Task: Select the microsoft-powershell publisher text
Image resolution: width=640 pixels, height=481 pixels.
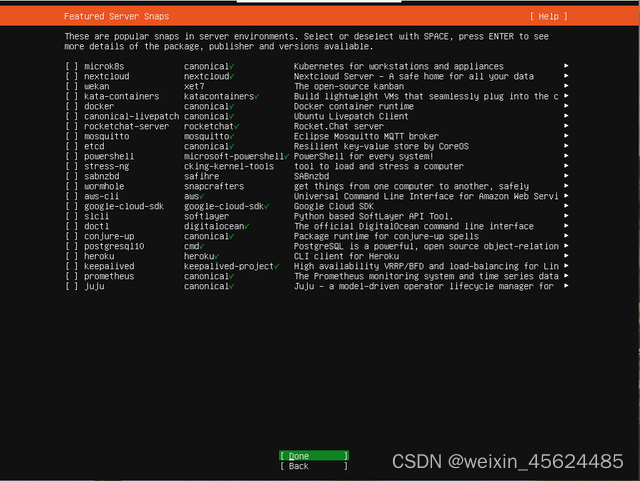Action: [234, 156]
